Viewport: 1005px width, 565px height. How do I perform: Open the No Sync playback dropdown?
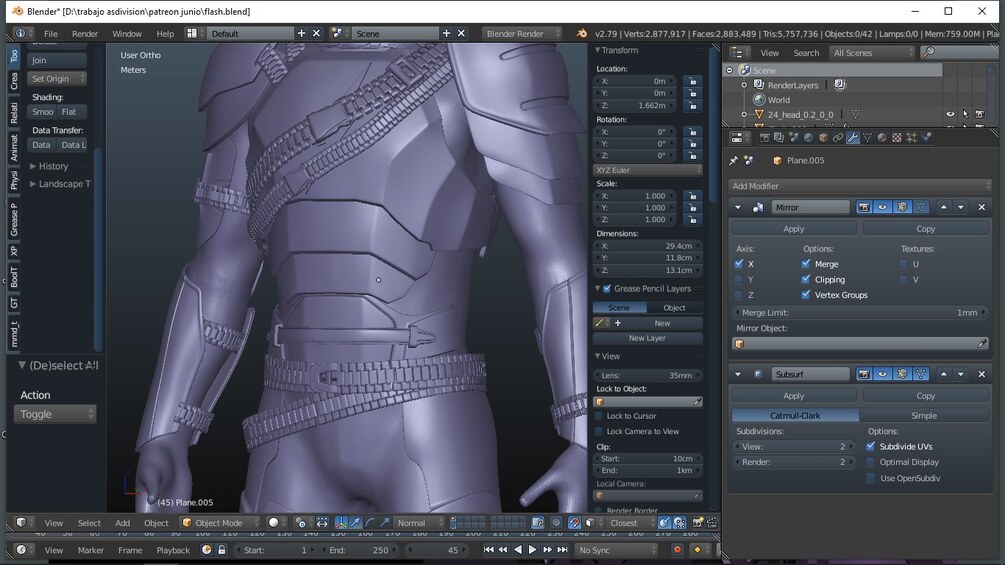pyautogui.click(x=616, y=550)
